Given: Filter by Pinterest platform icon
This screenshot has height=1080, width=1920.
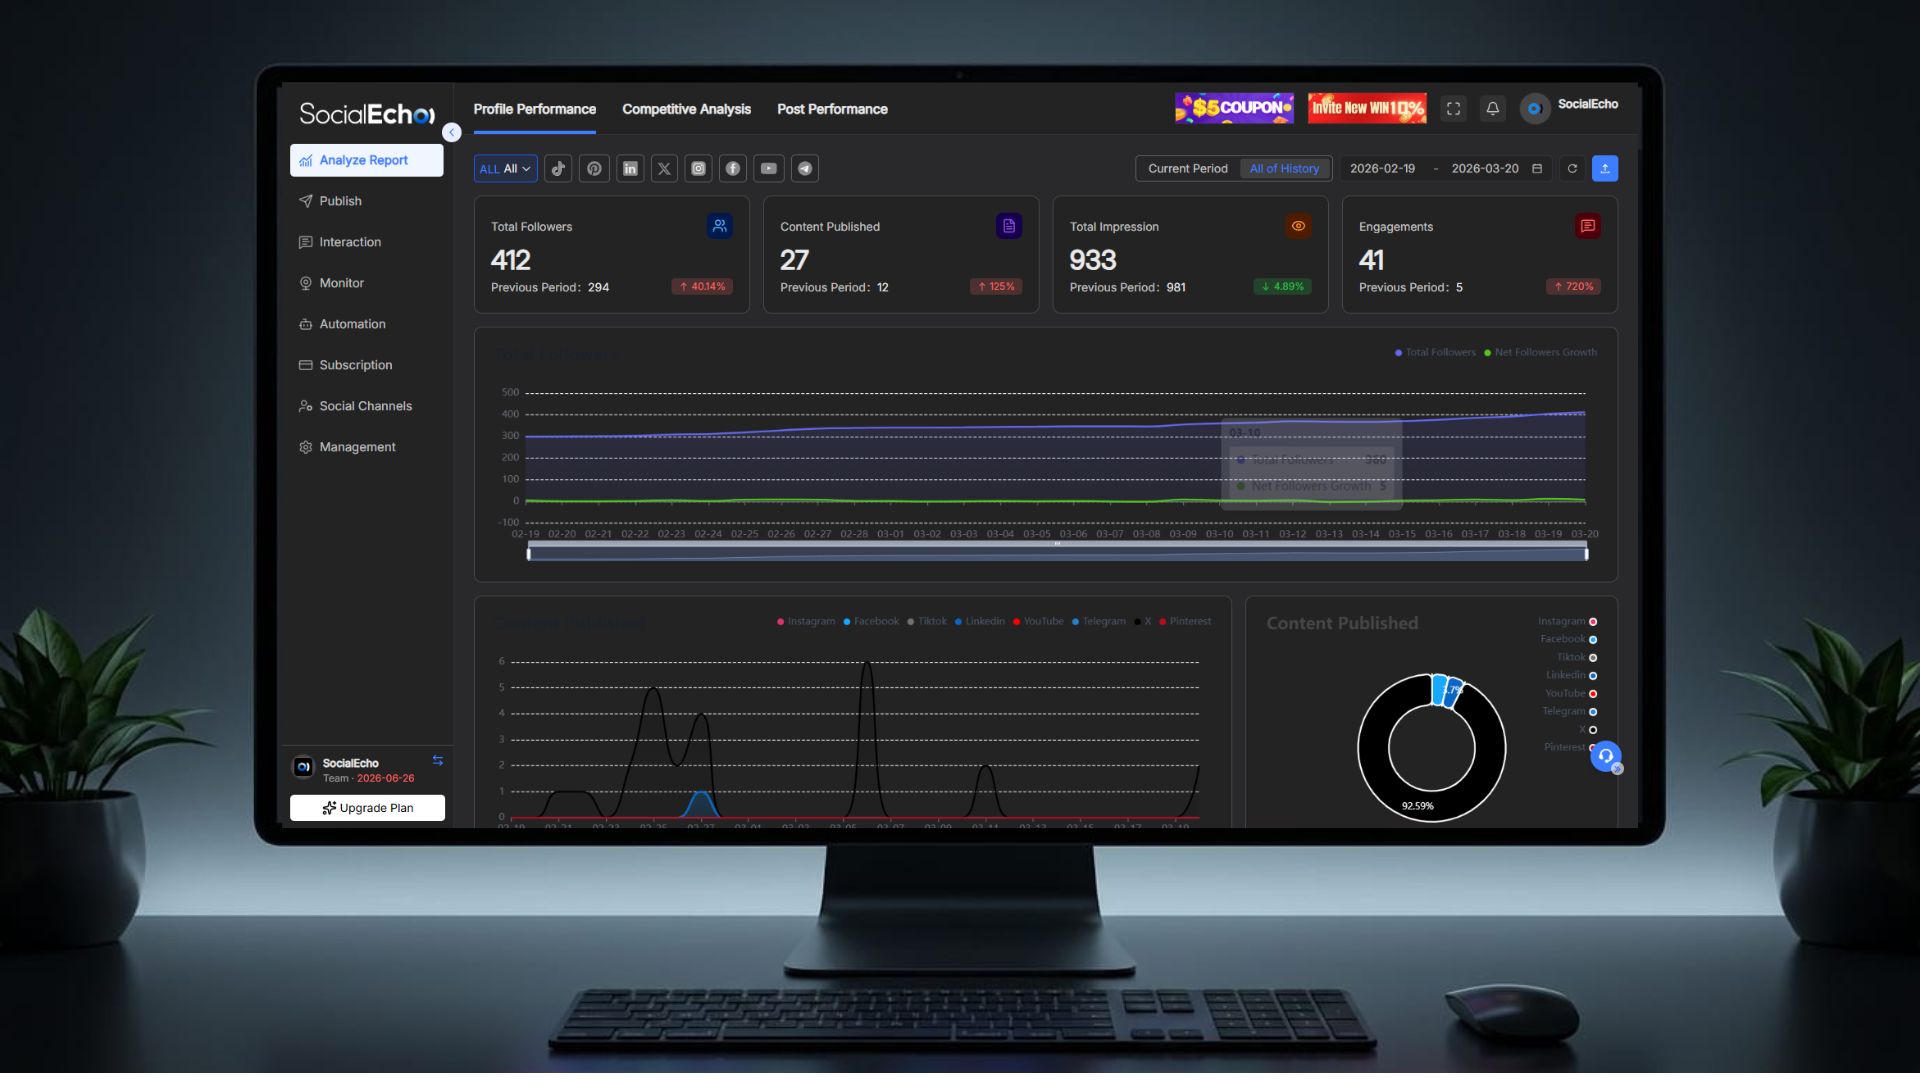Looking at the screenshot, I should [x=594, y=169].
